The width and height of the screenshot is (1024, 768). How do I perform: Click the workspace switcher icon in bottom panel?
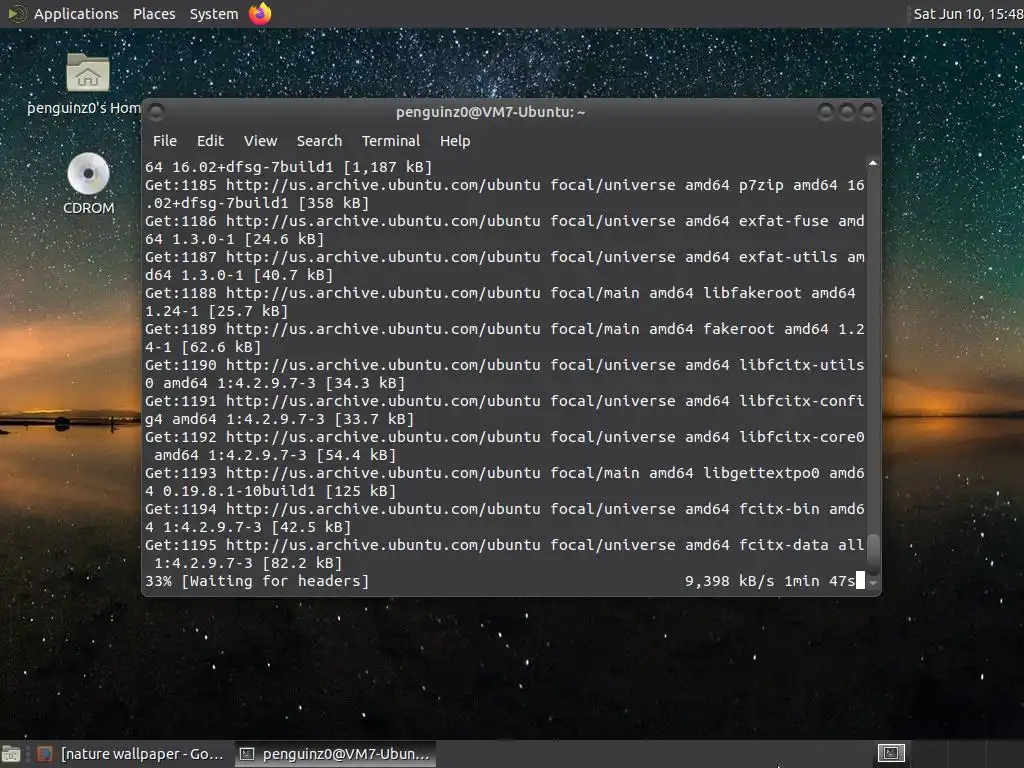(891, 754)
